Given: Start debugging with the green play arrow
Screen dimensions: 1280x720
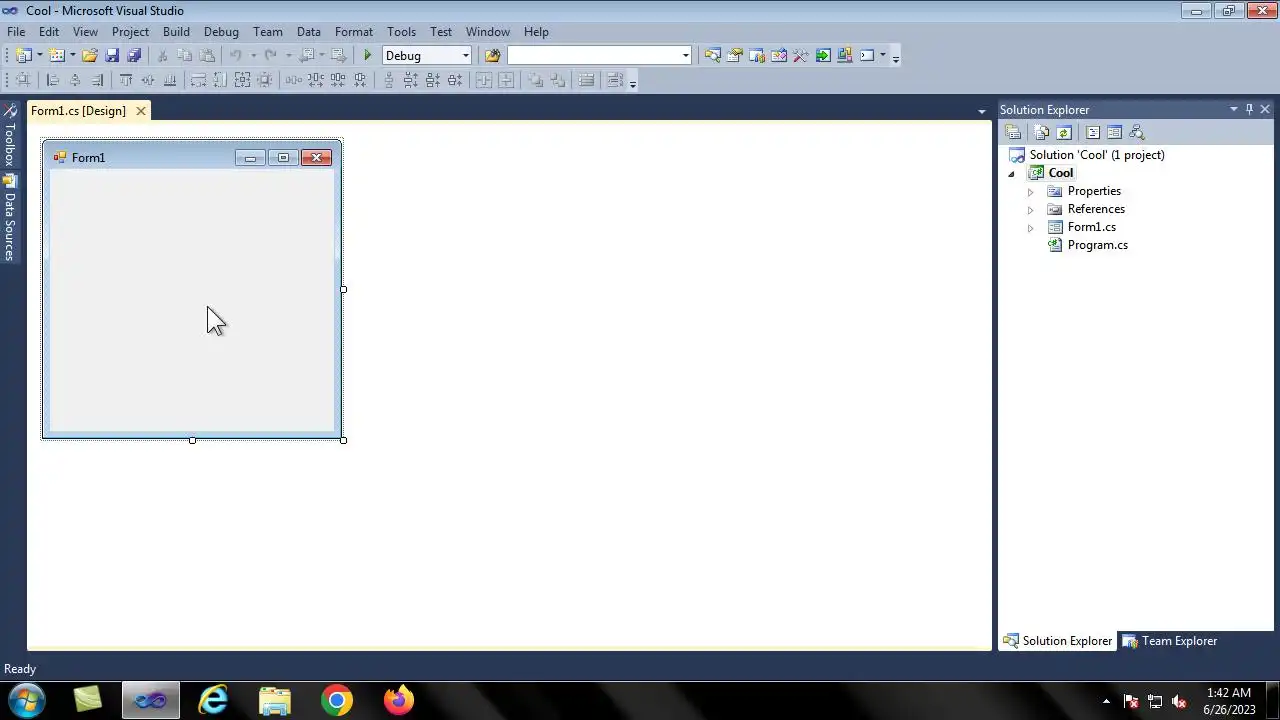Looking at the screenshot, I should pos(368,56).
